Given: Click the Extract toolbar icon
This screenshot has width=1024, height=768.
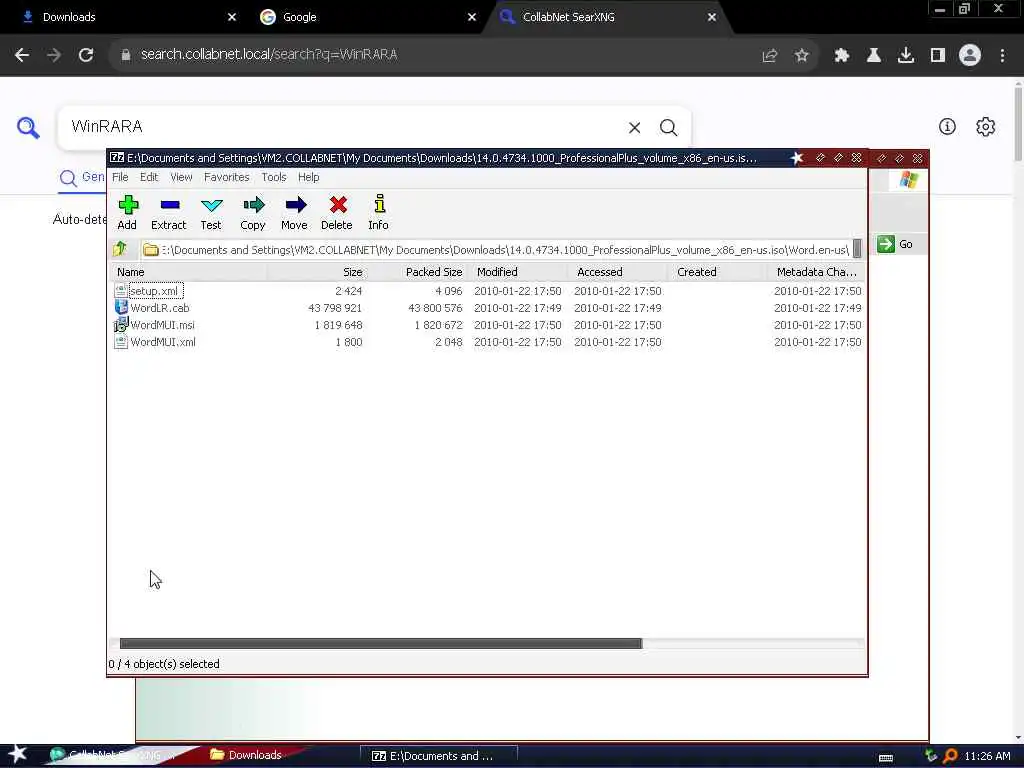Looking at the screenshot, I should (168, 212).
